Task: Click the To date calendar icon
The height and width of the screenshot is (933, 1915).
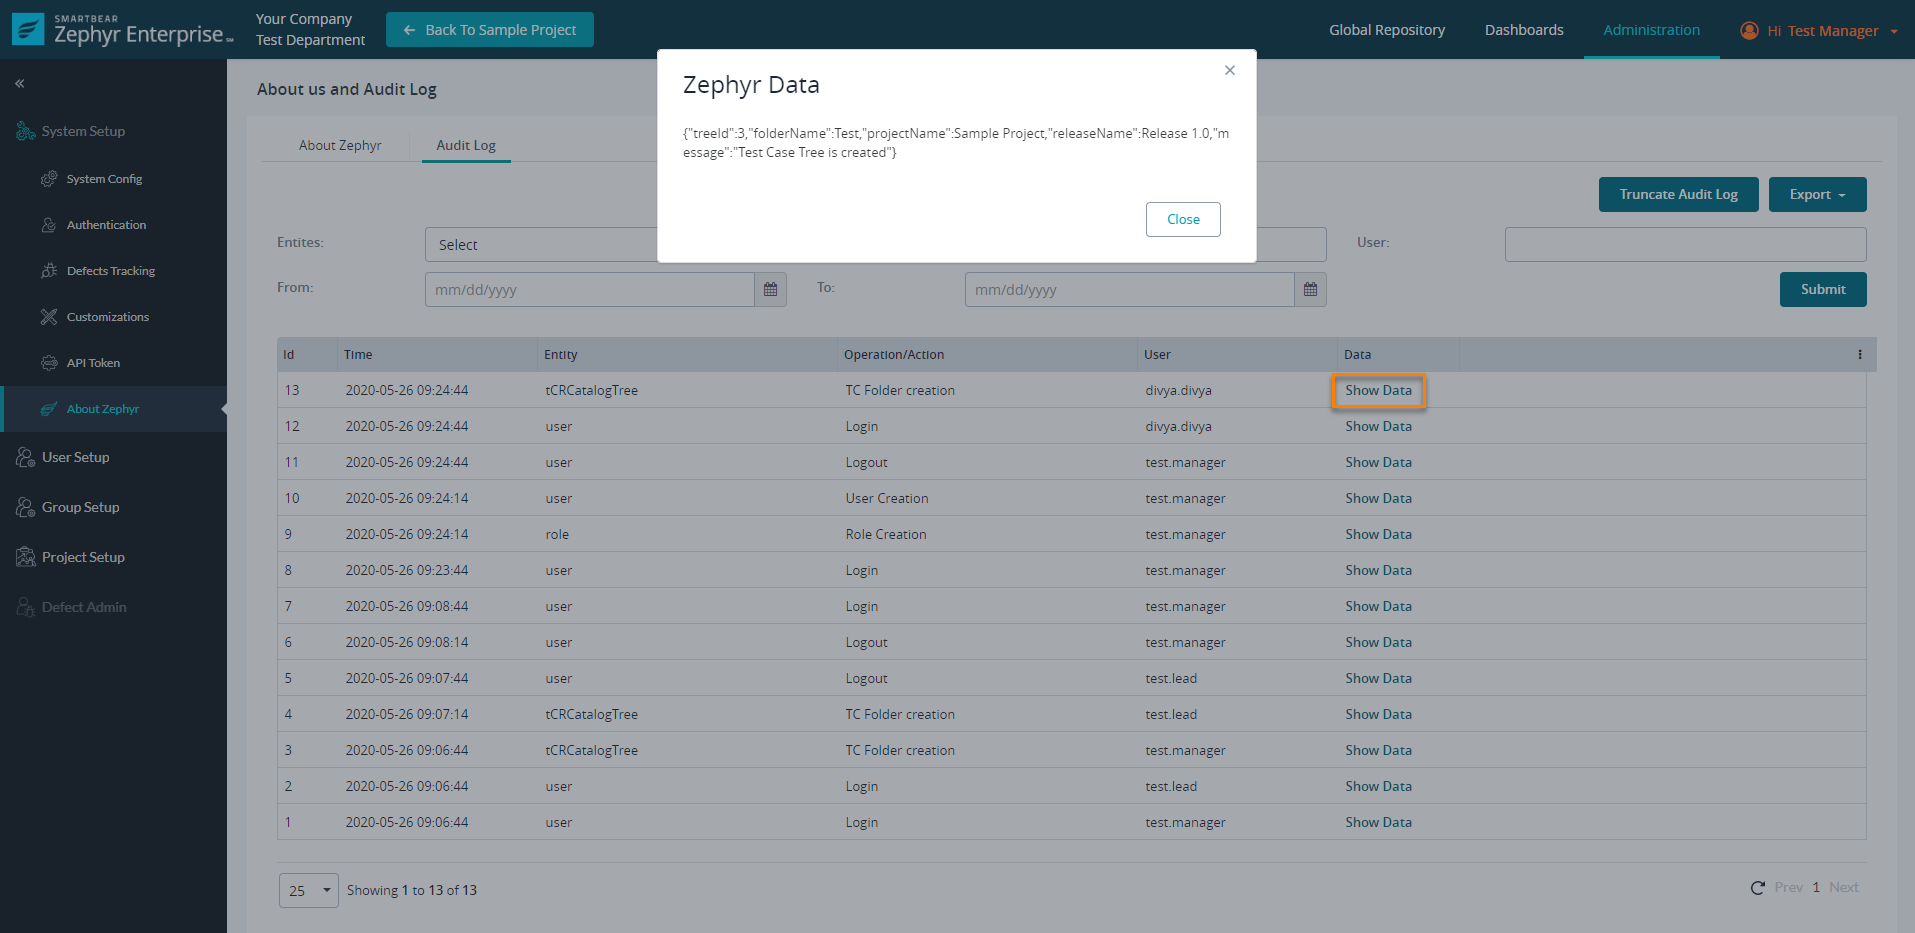Action: tap(1310, 290)
